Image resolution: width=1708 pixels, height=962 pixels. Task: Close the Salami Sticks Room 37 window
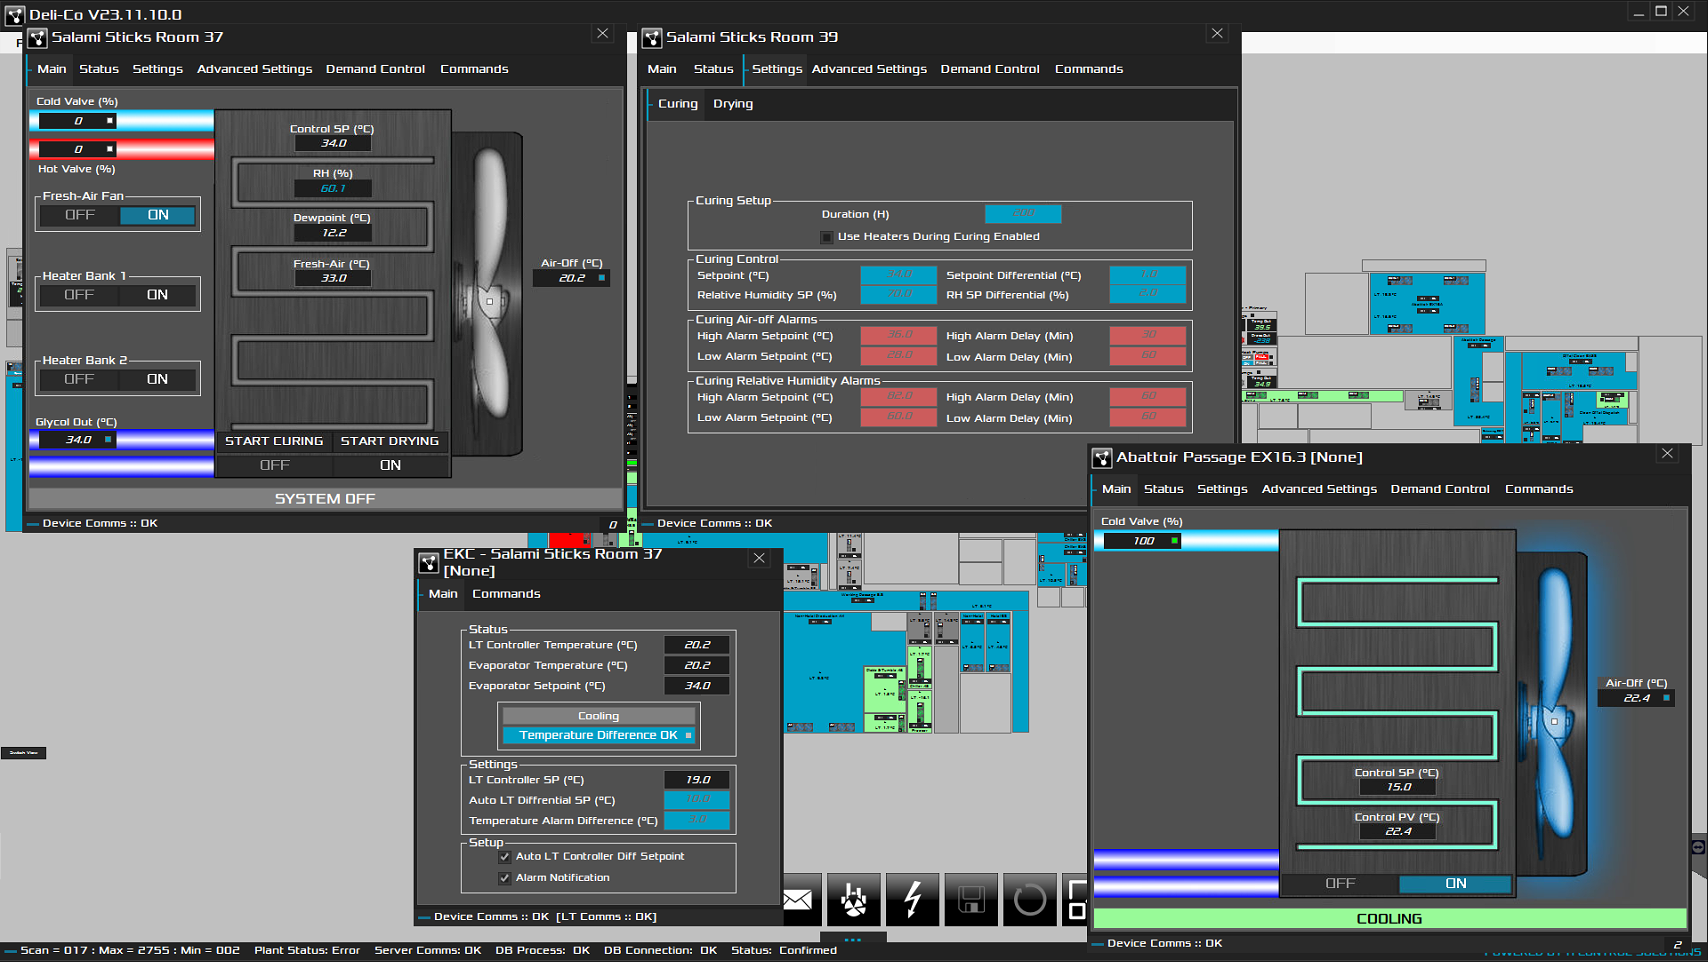point(602,34)
